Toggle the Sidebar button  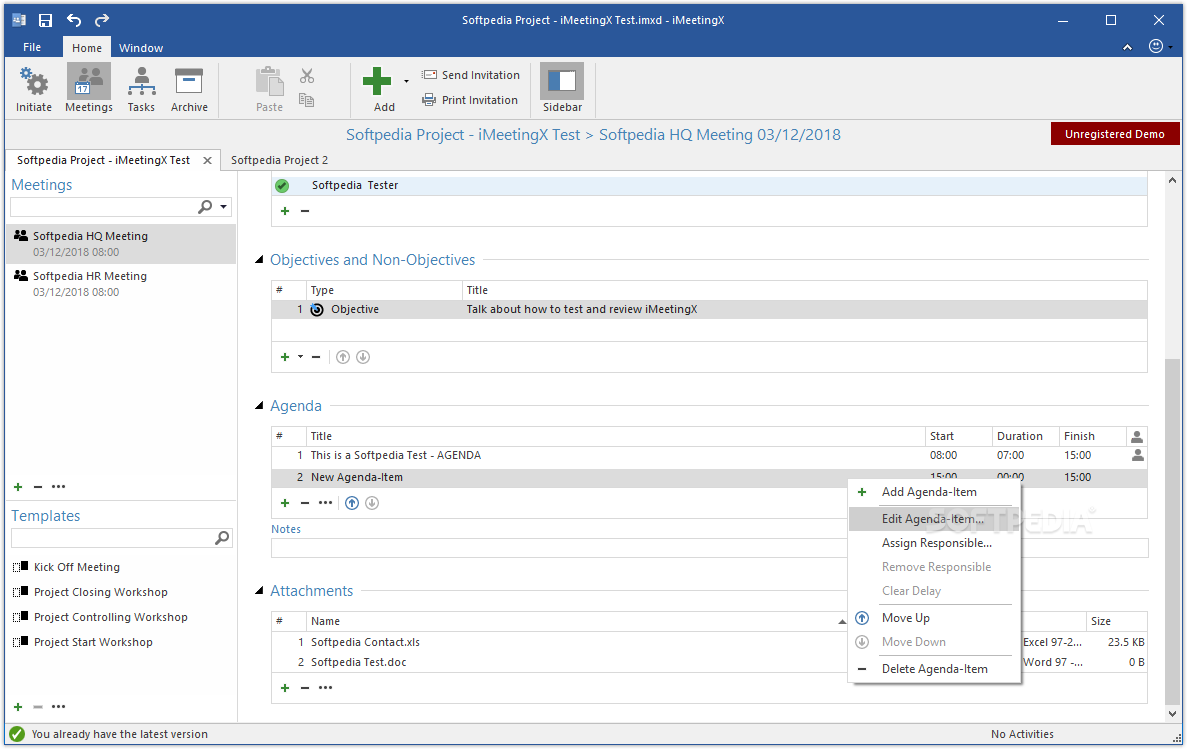click(x=562, y=89)
